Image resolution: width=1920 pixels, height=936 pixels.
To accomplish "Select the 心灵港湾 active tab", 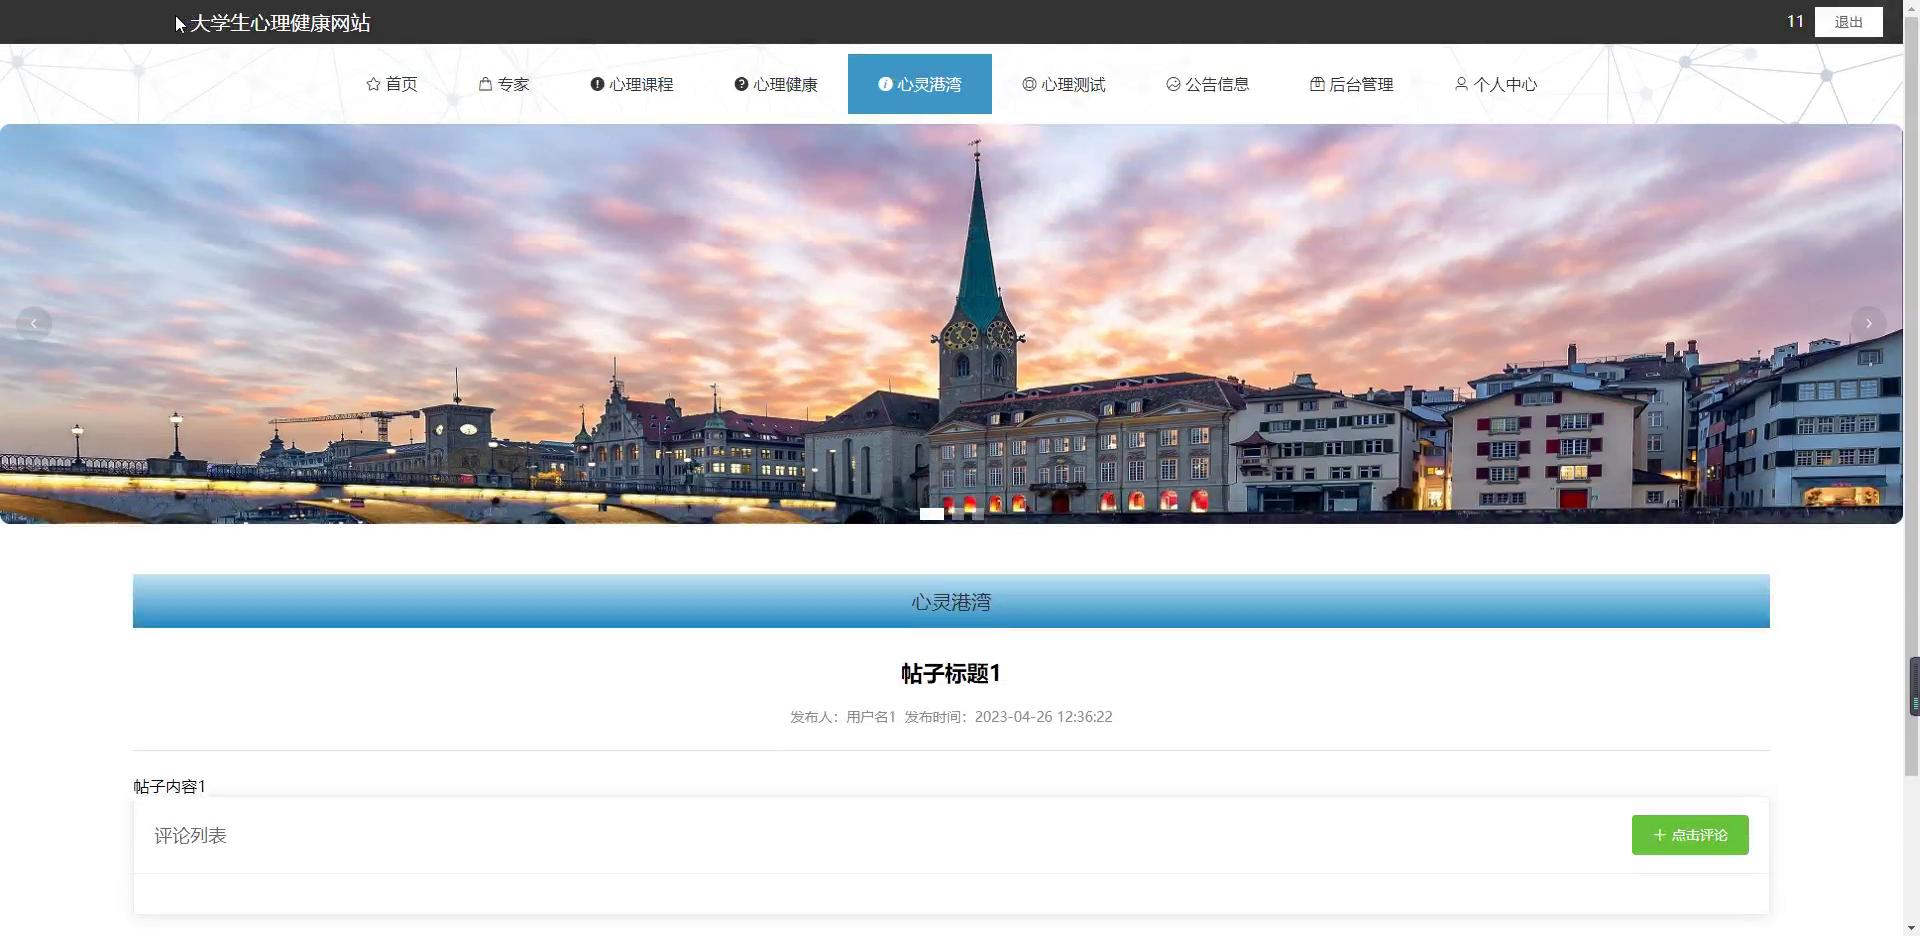I will click(920, 84).
